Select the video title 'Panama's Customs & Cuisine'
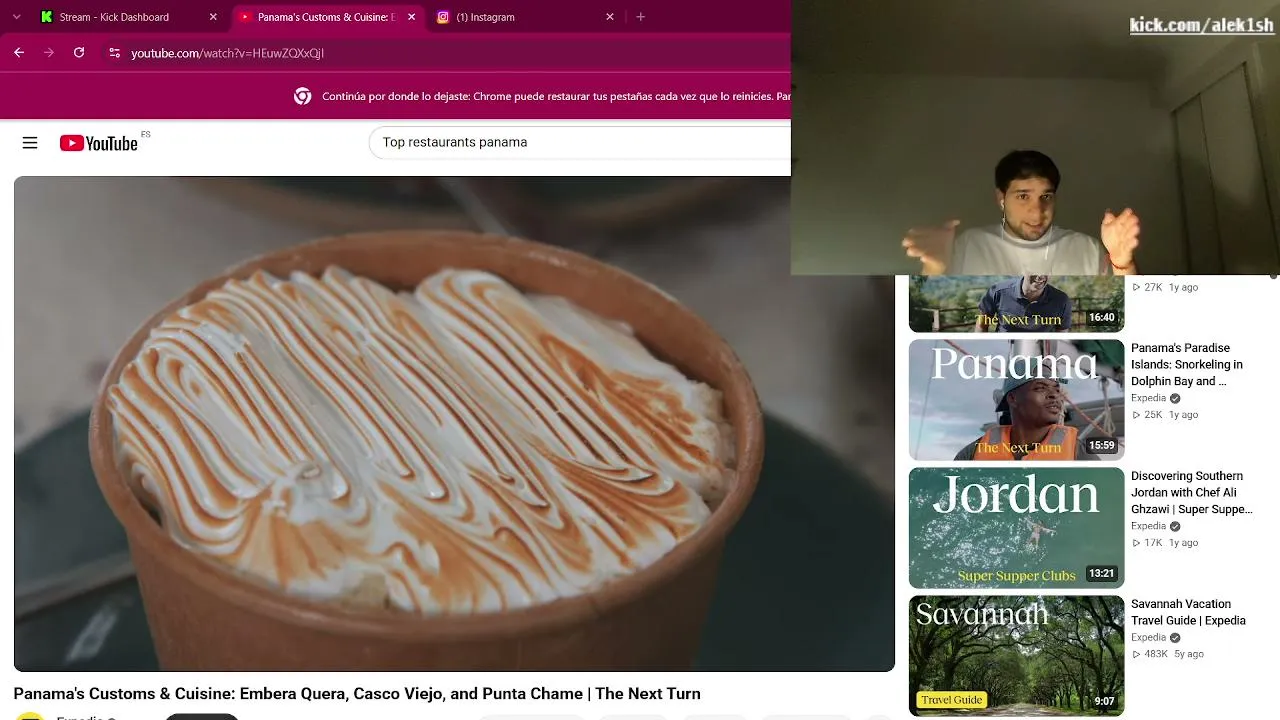Viewport: 1280px width, 720px height. point(357,694)
